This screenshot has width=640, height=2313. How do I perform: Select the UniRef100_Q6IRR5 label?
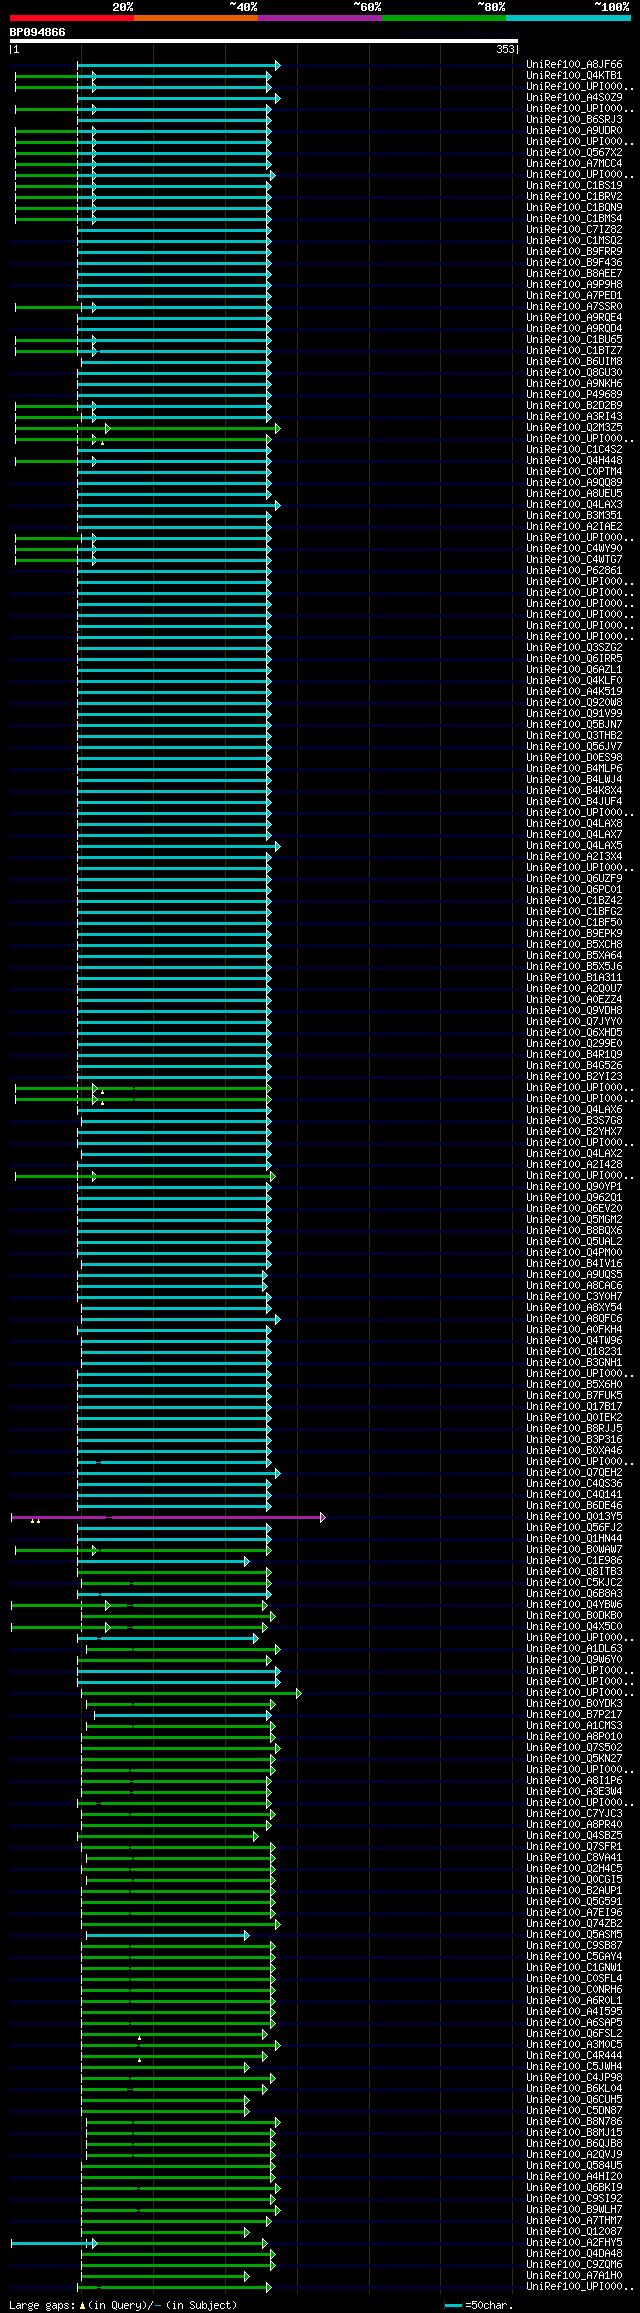tap(574, 659)
